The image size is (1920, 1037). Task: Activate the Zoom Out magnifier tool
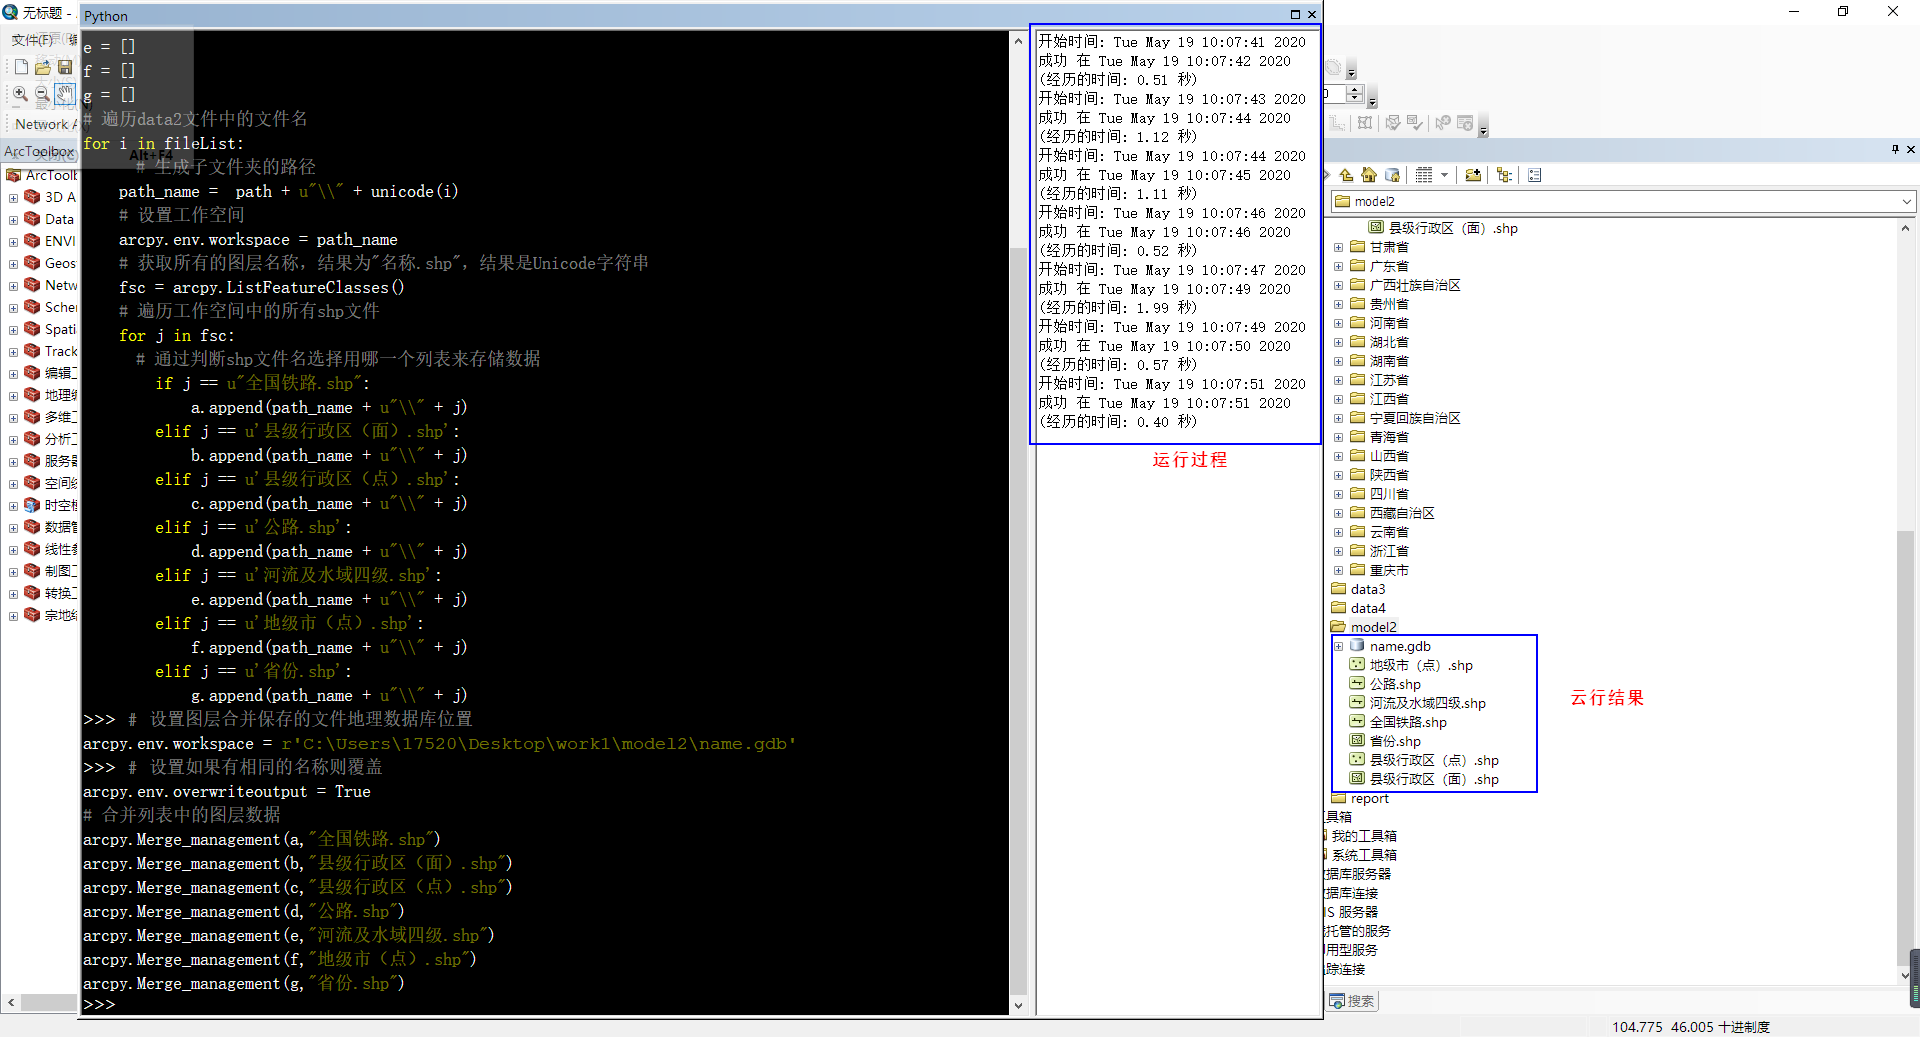click(x=41, y=95)
